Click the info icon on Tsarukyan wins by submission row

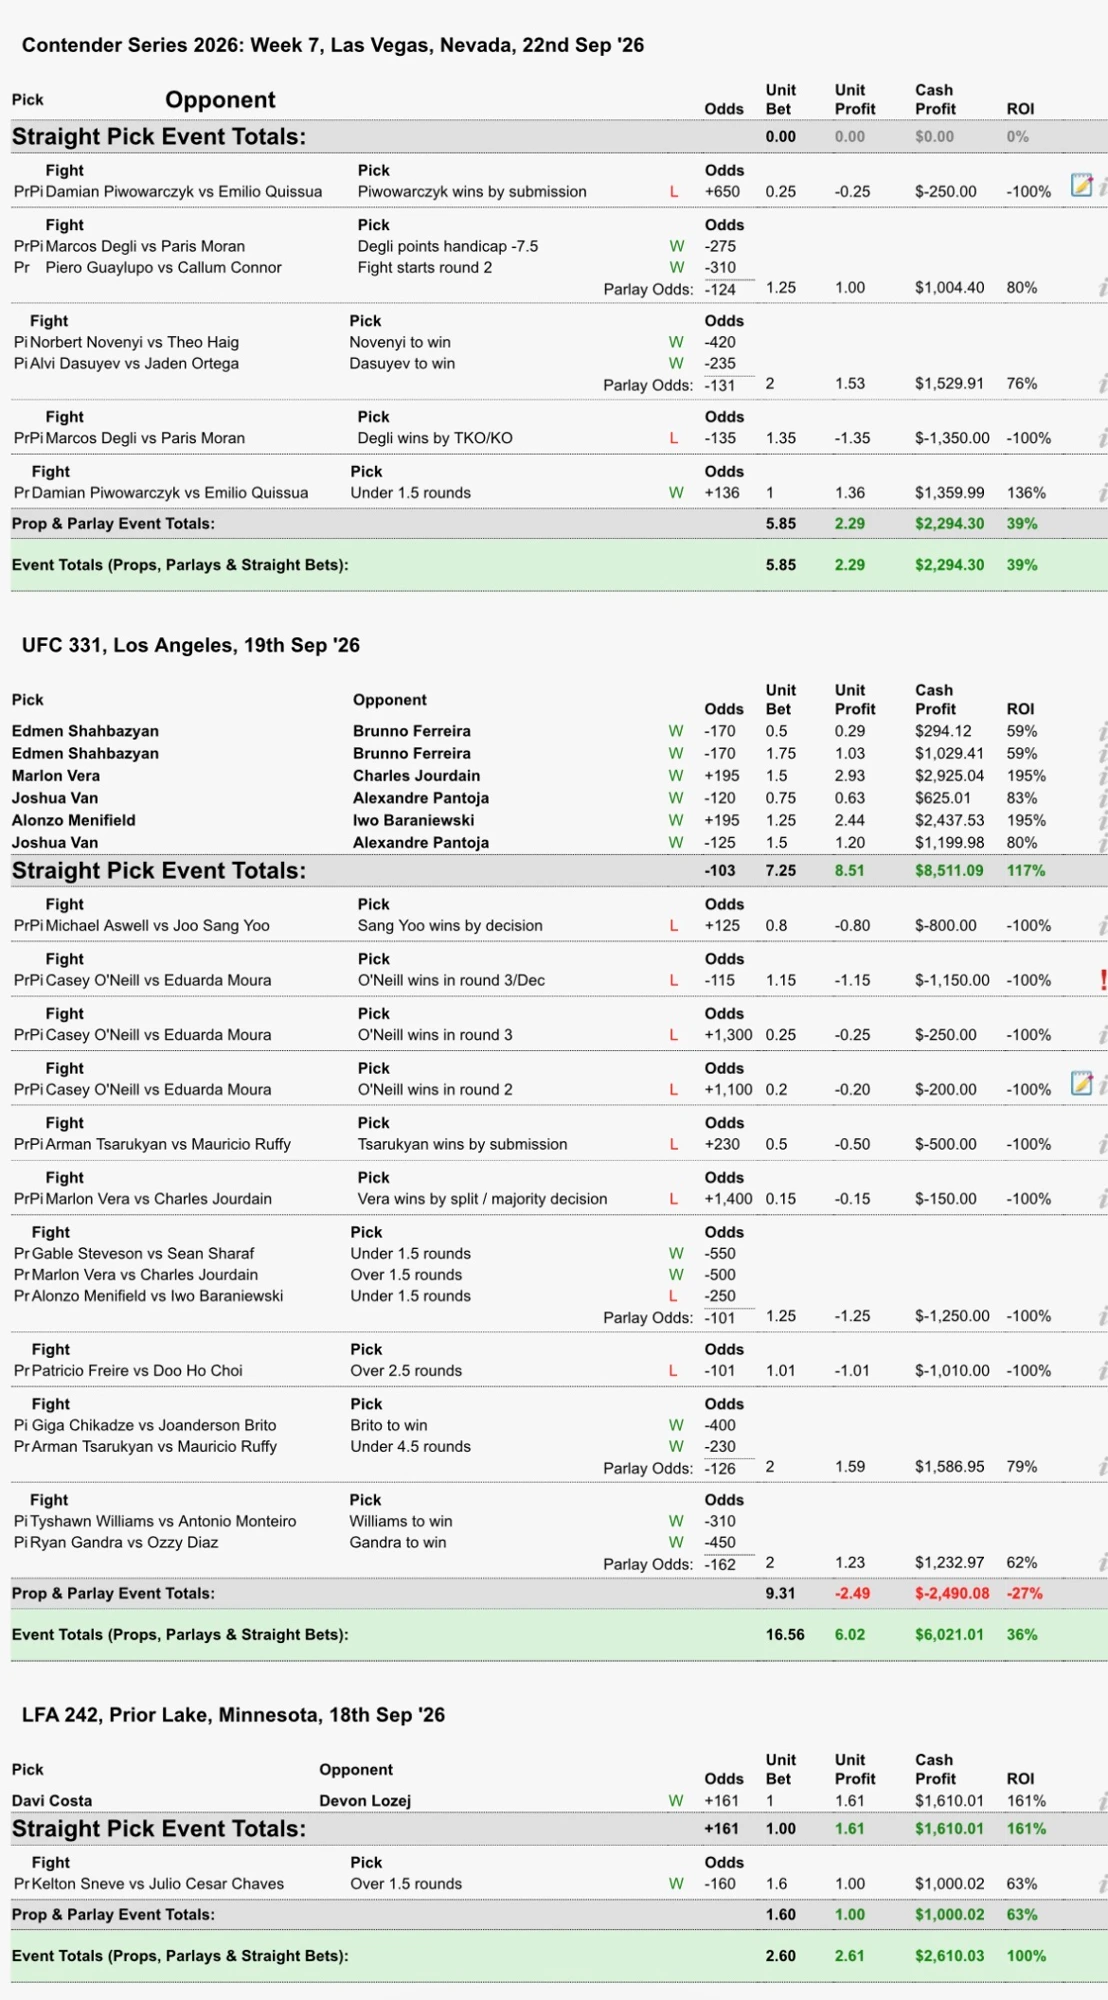tap(1103, 1145)
